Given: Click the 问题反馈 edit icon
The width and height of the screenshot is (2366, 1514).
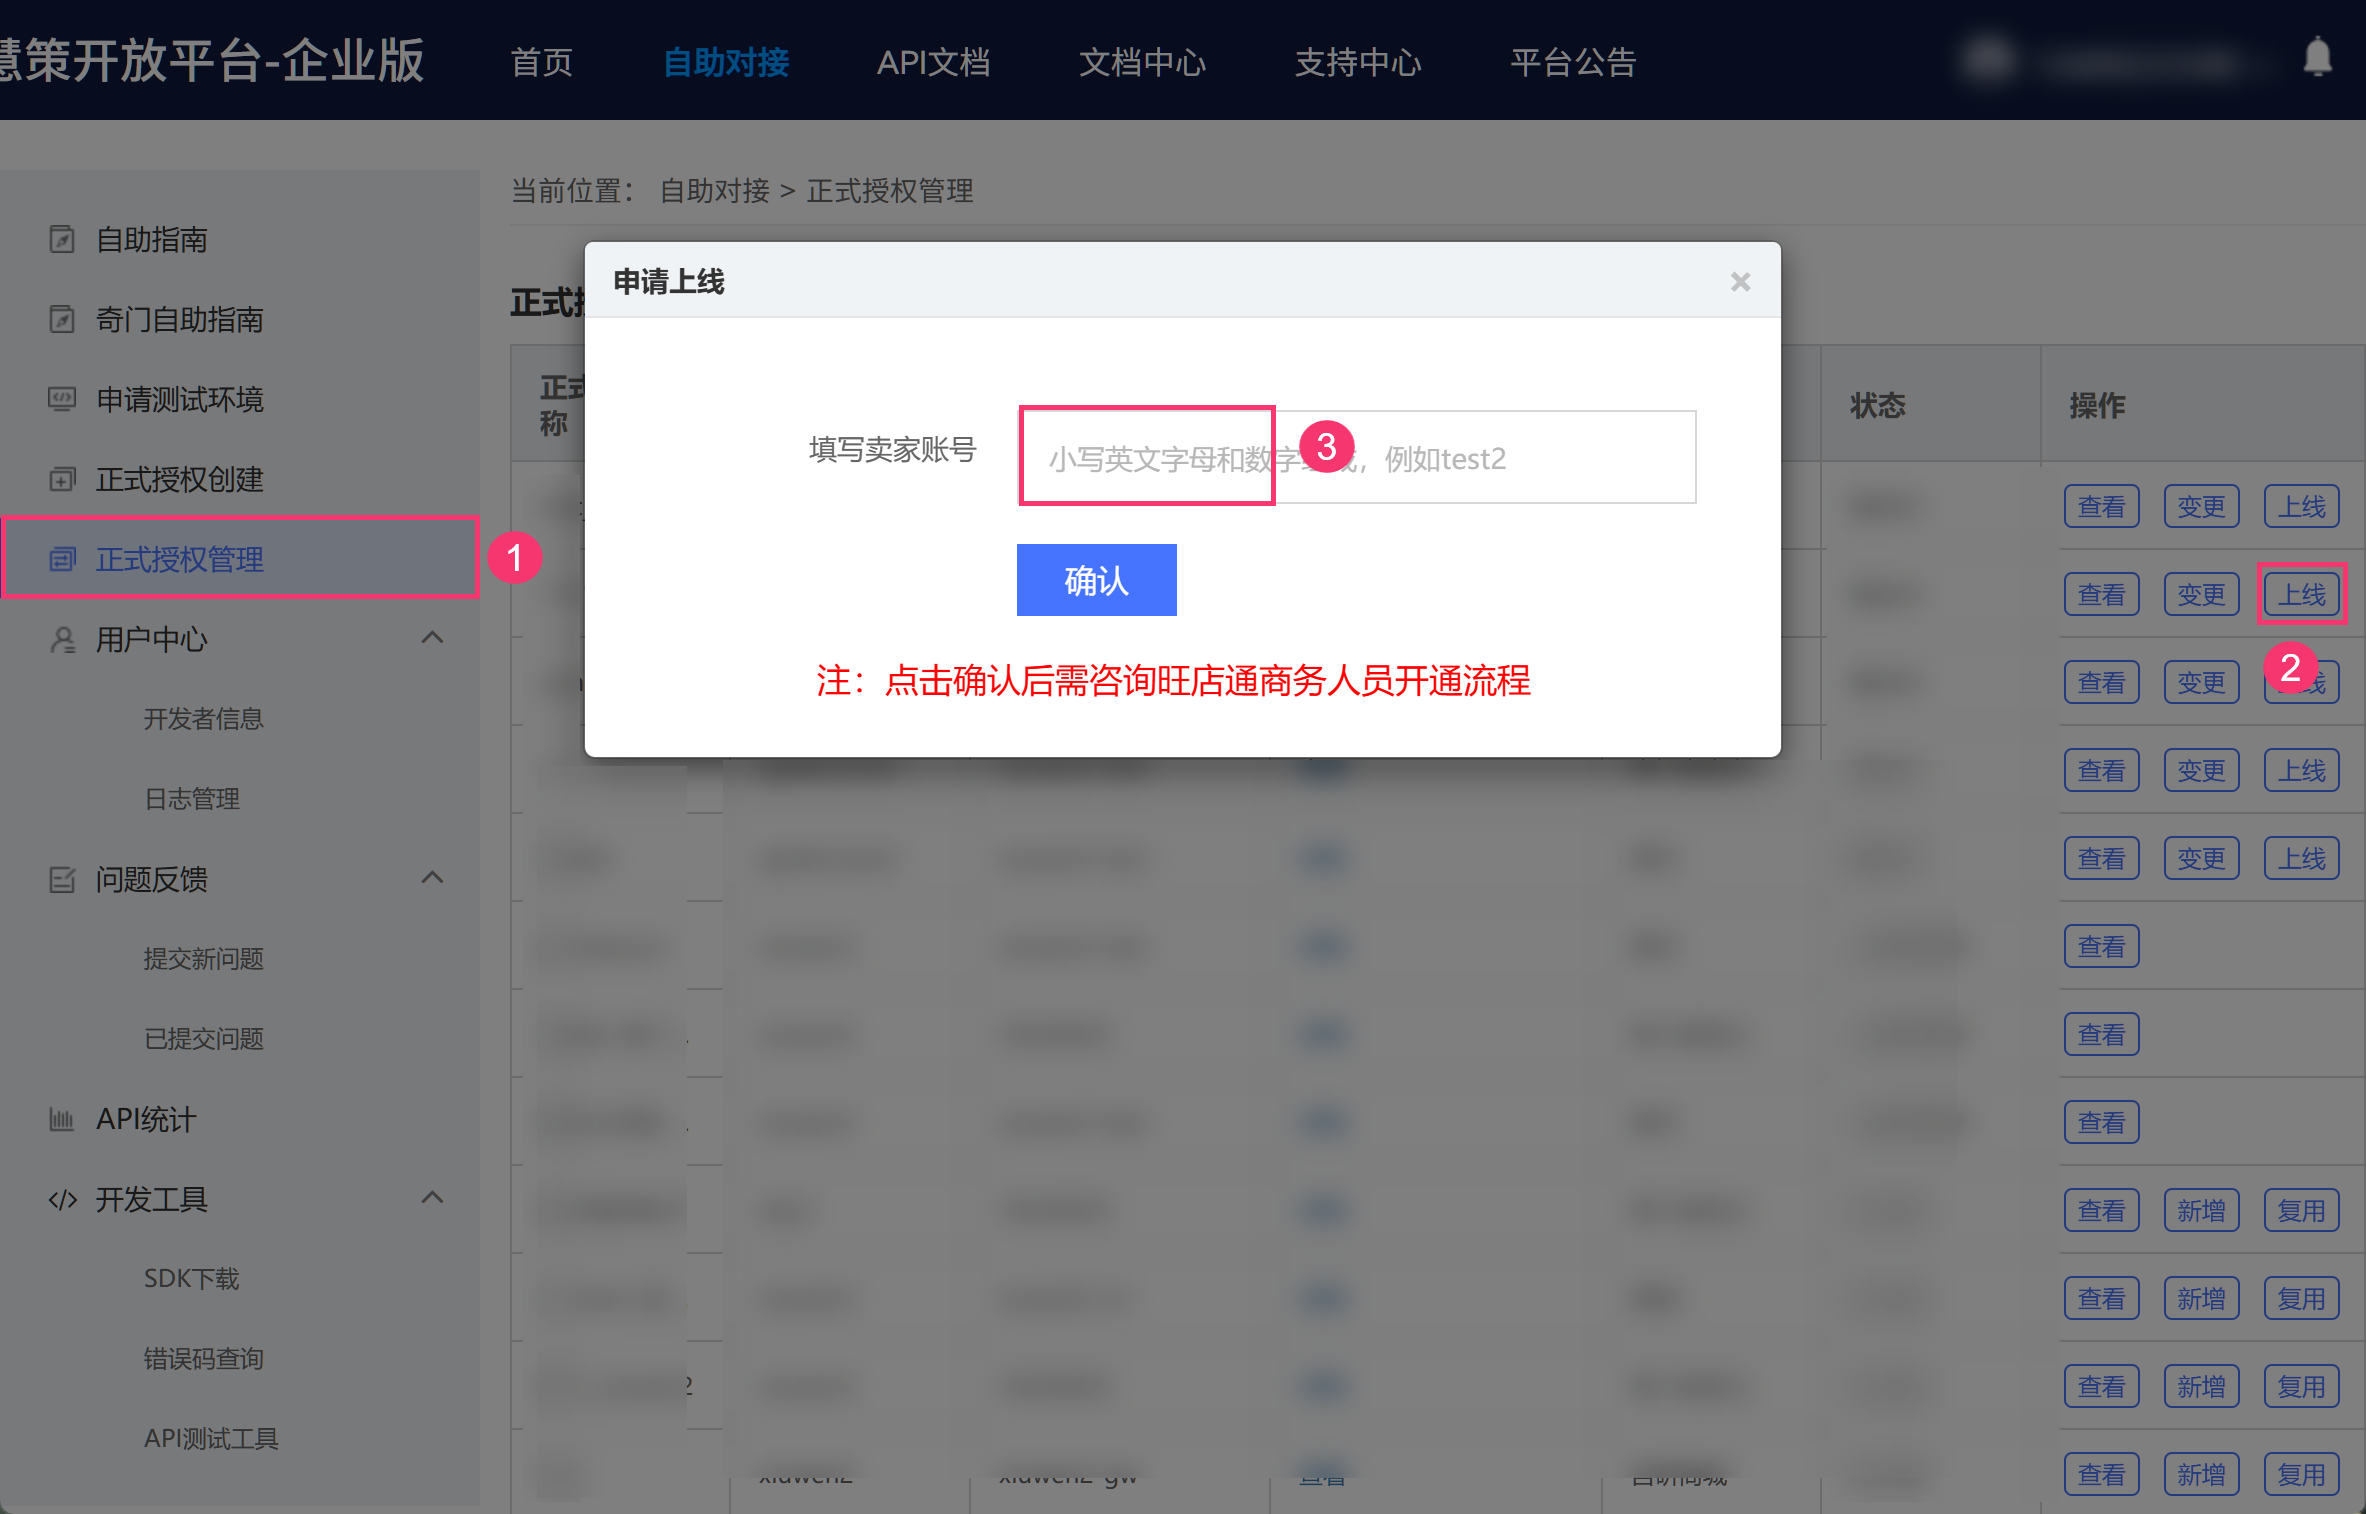Looking at the screenshot, I should point(62,880).
